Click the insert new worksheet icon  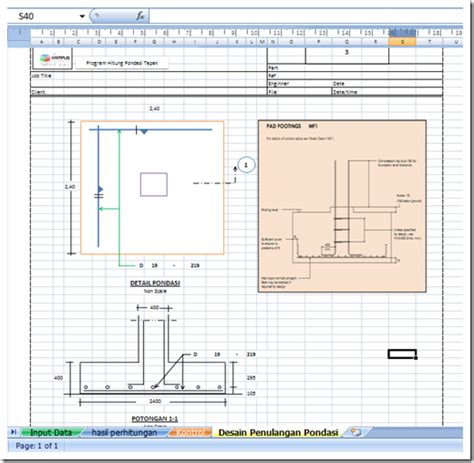(356, 432)
